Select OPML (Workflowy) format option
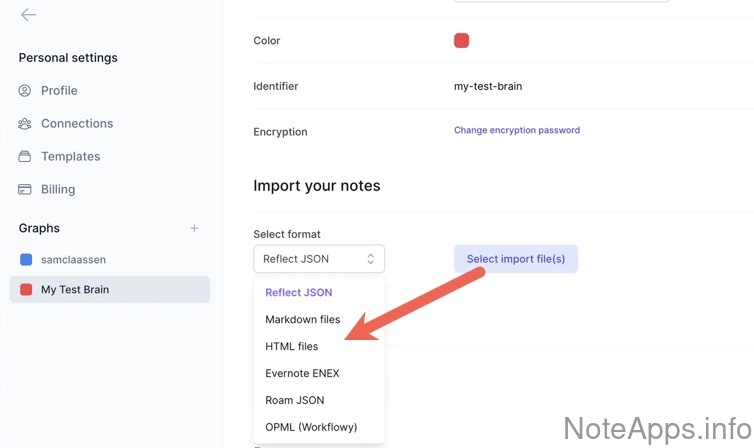This screenshot has height=448, width=754. click(x=311, y=428)
